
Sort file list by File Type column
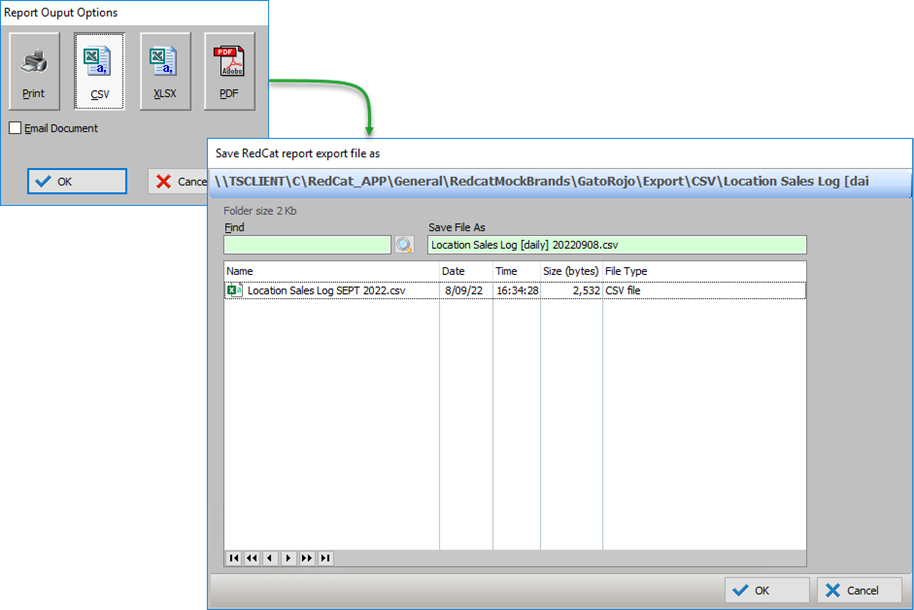(704, 271)
